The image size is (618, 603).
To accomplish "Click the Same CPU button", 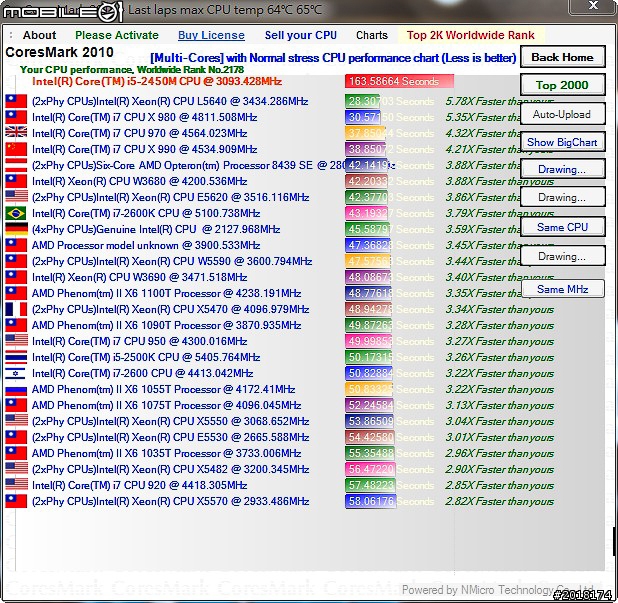I will coord(562,227).
